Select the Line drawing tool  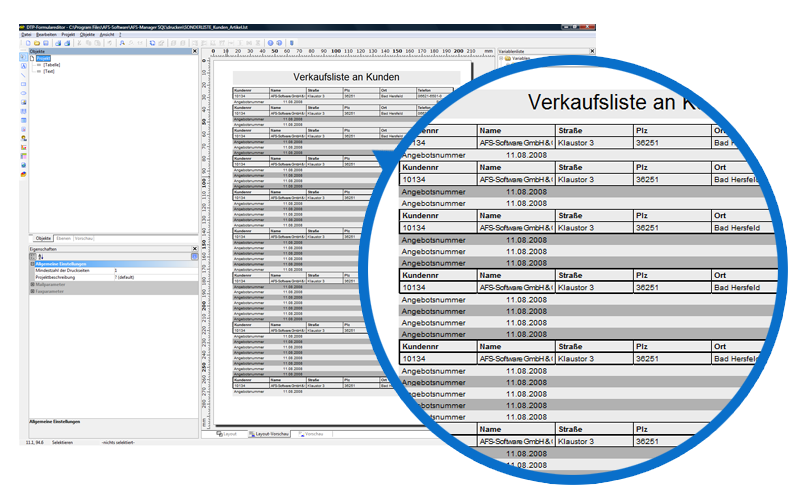[23, 75]
